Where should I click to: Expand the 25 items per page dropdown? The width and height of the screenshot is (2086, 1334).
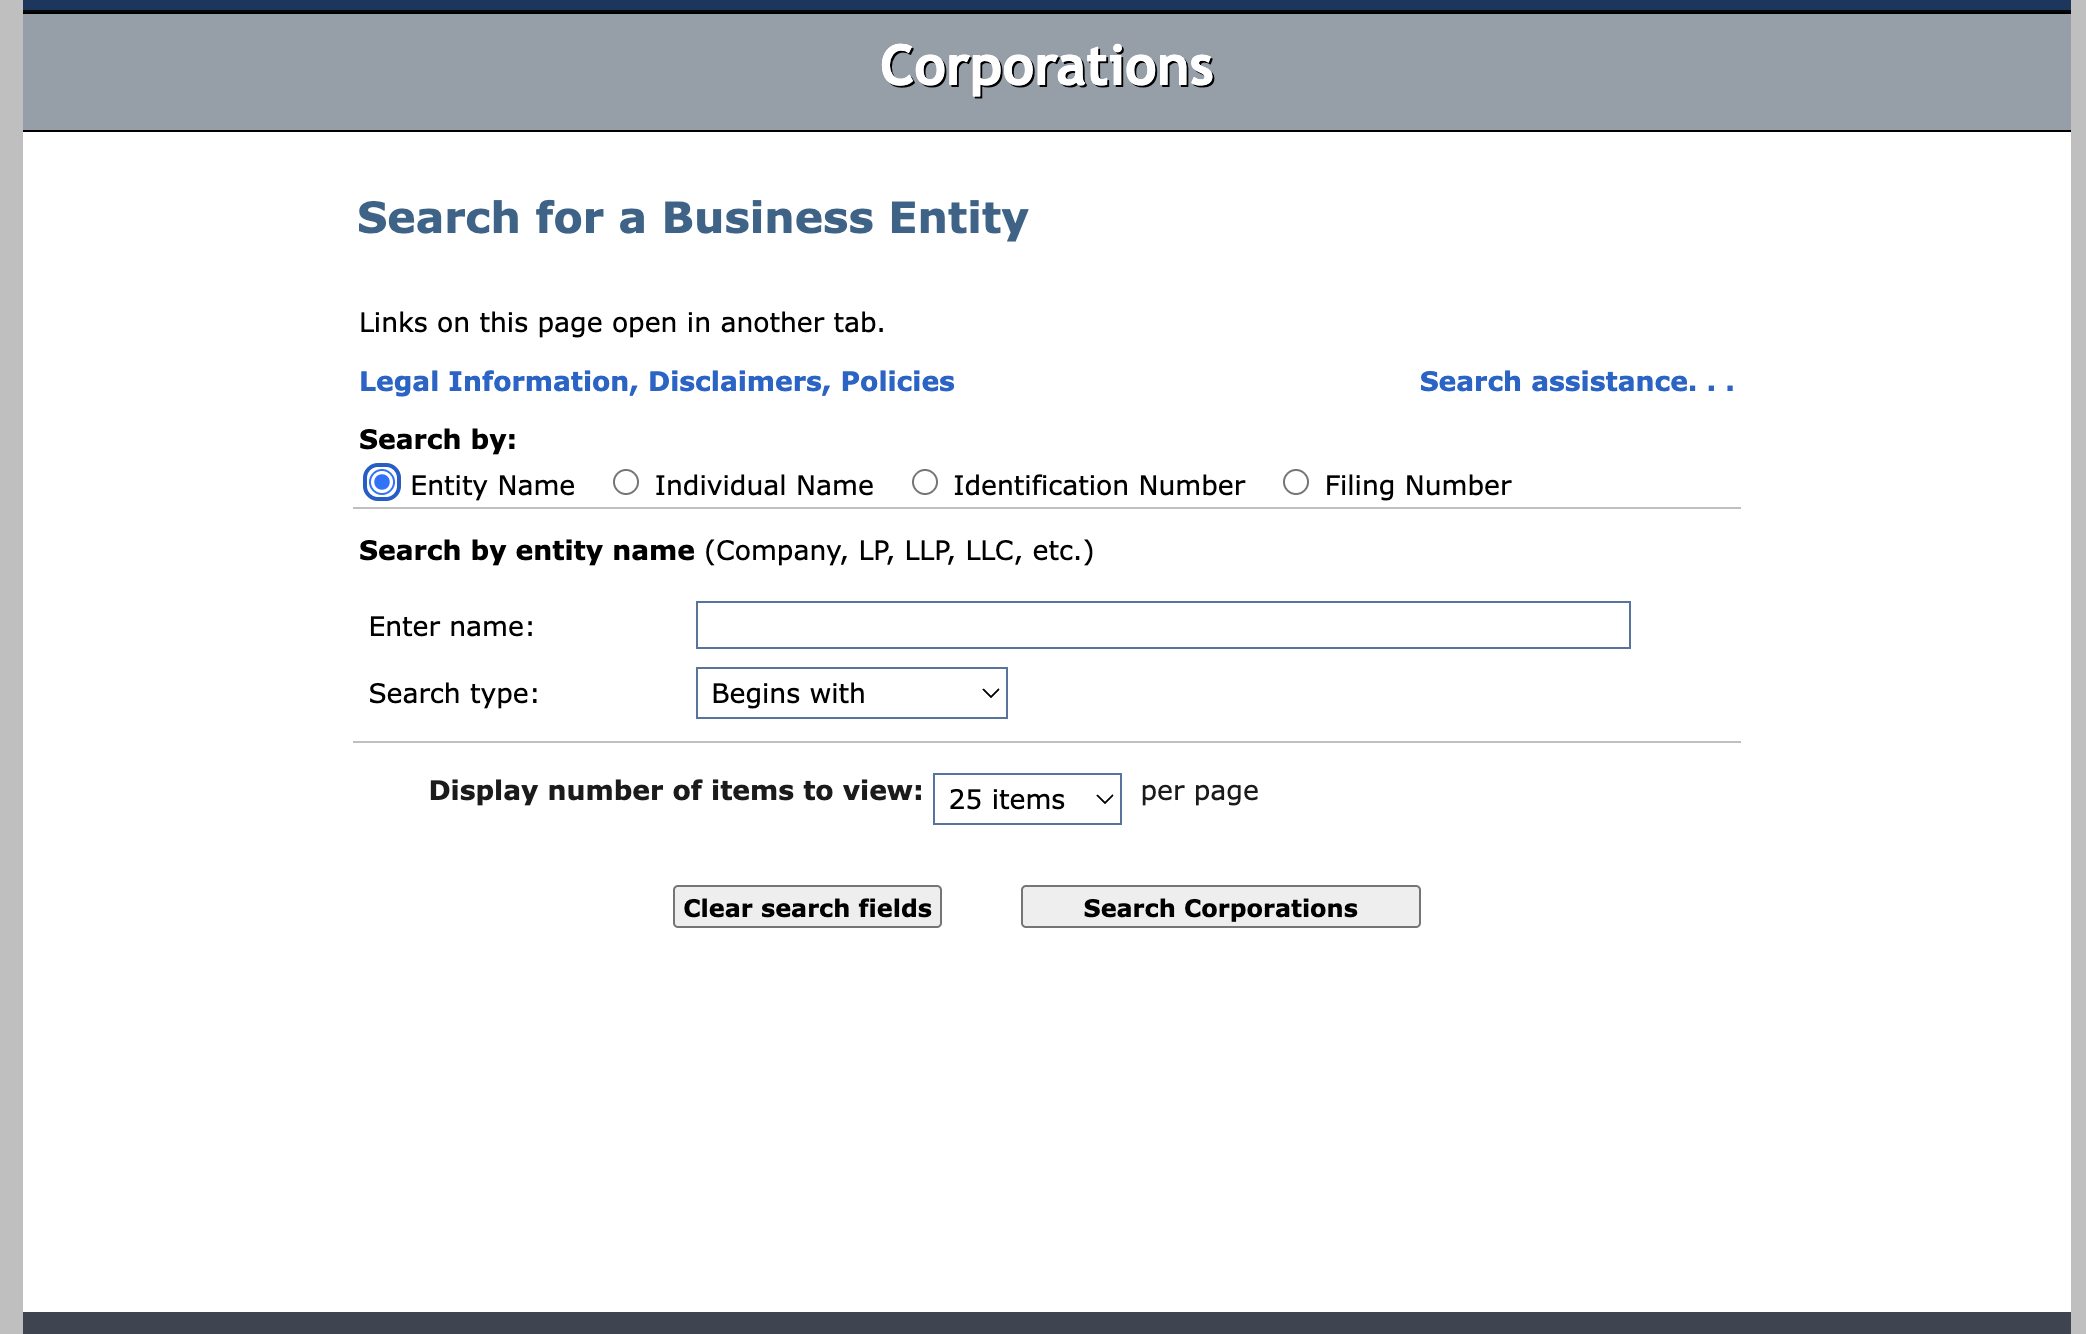pos(1026,799)
